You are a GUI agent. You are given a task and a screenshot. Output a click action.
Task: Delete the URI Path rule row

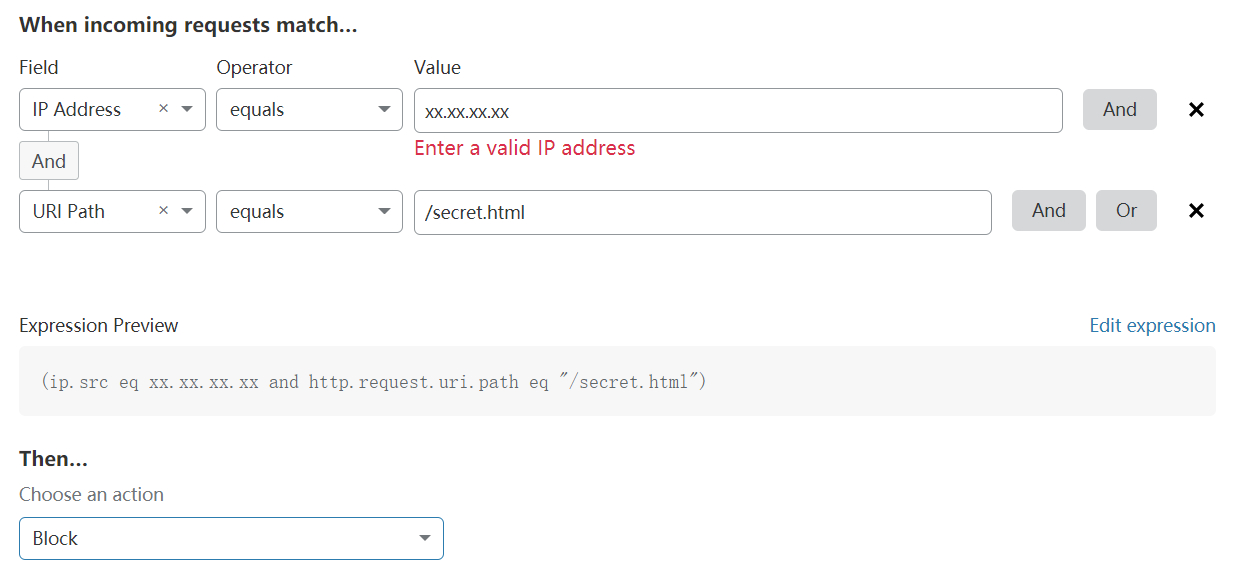coord(1196,211)
